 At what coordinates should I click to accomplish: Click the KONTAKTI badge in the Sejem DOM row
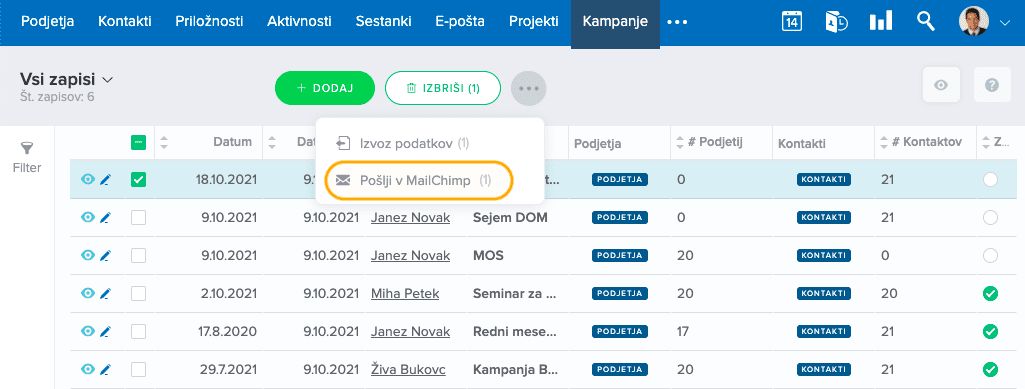pos(824,218)
